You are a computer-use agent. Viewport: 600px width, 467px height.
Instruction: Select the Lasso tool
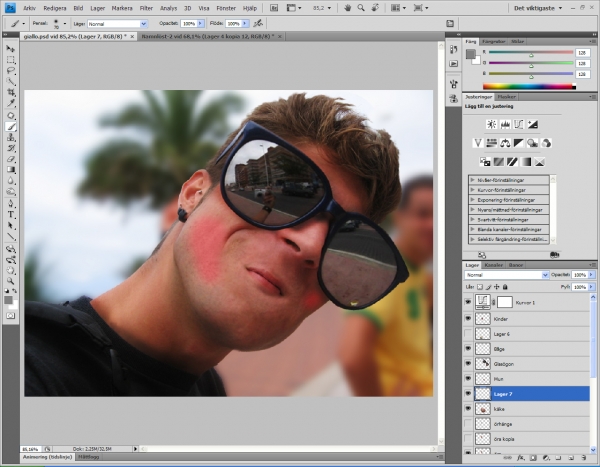(11, 71)
